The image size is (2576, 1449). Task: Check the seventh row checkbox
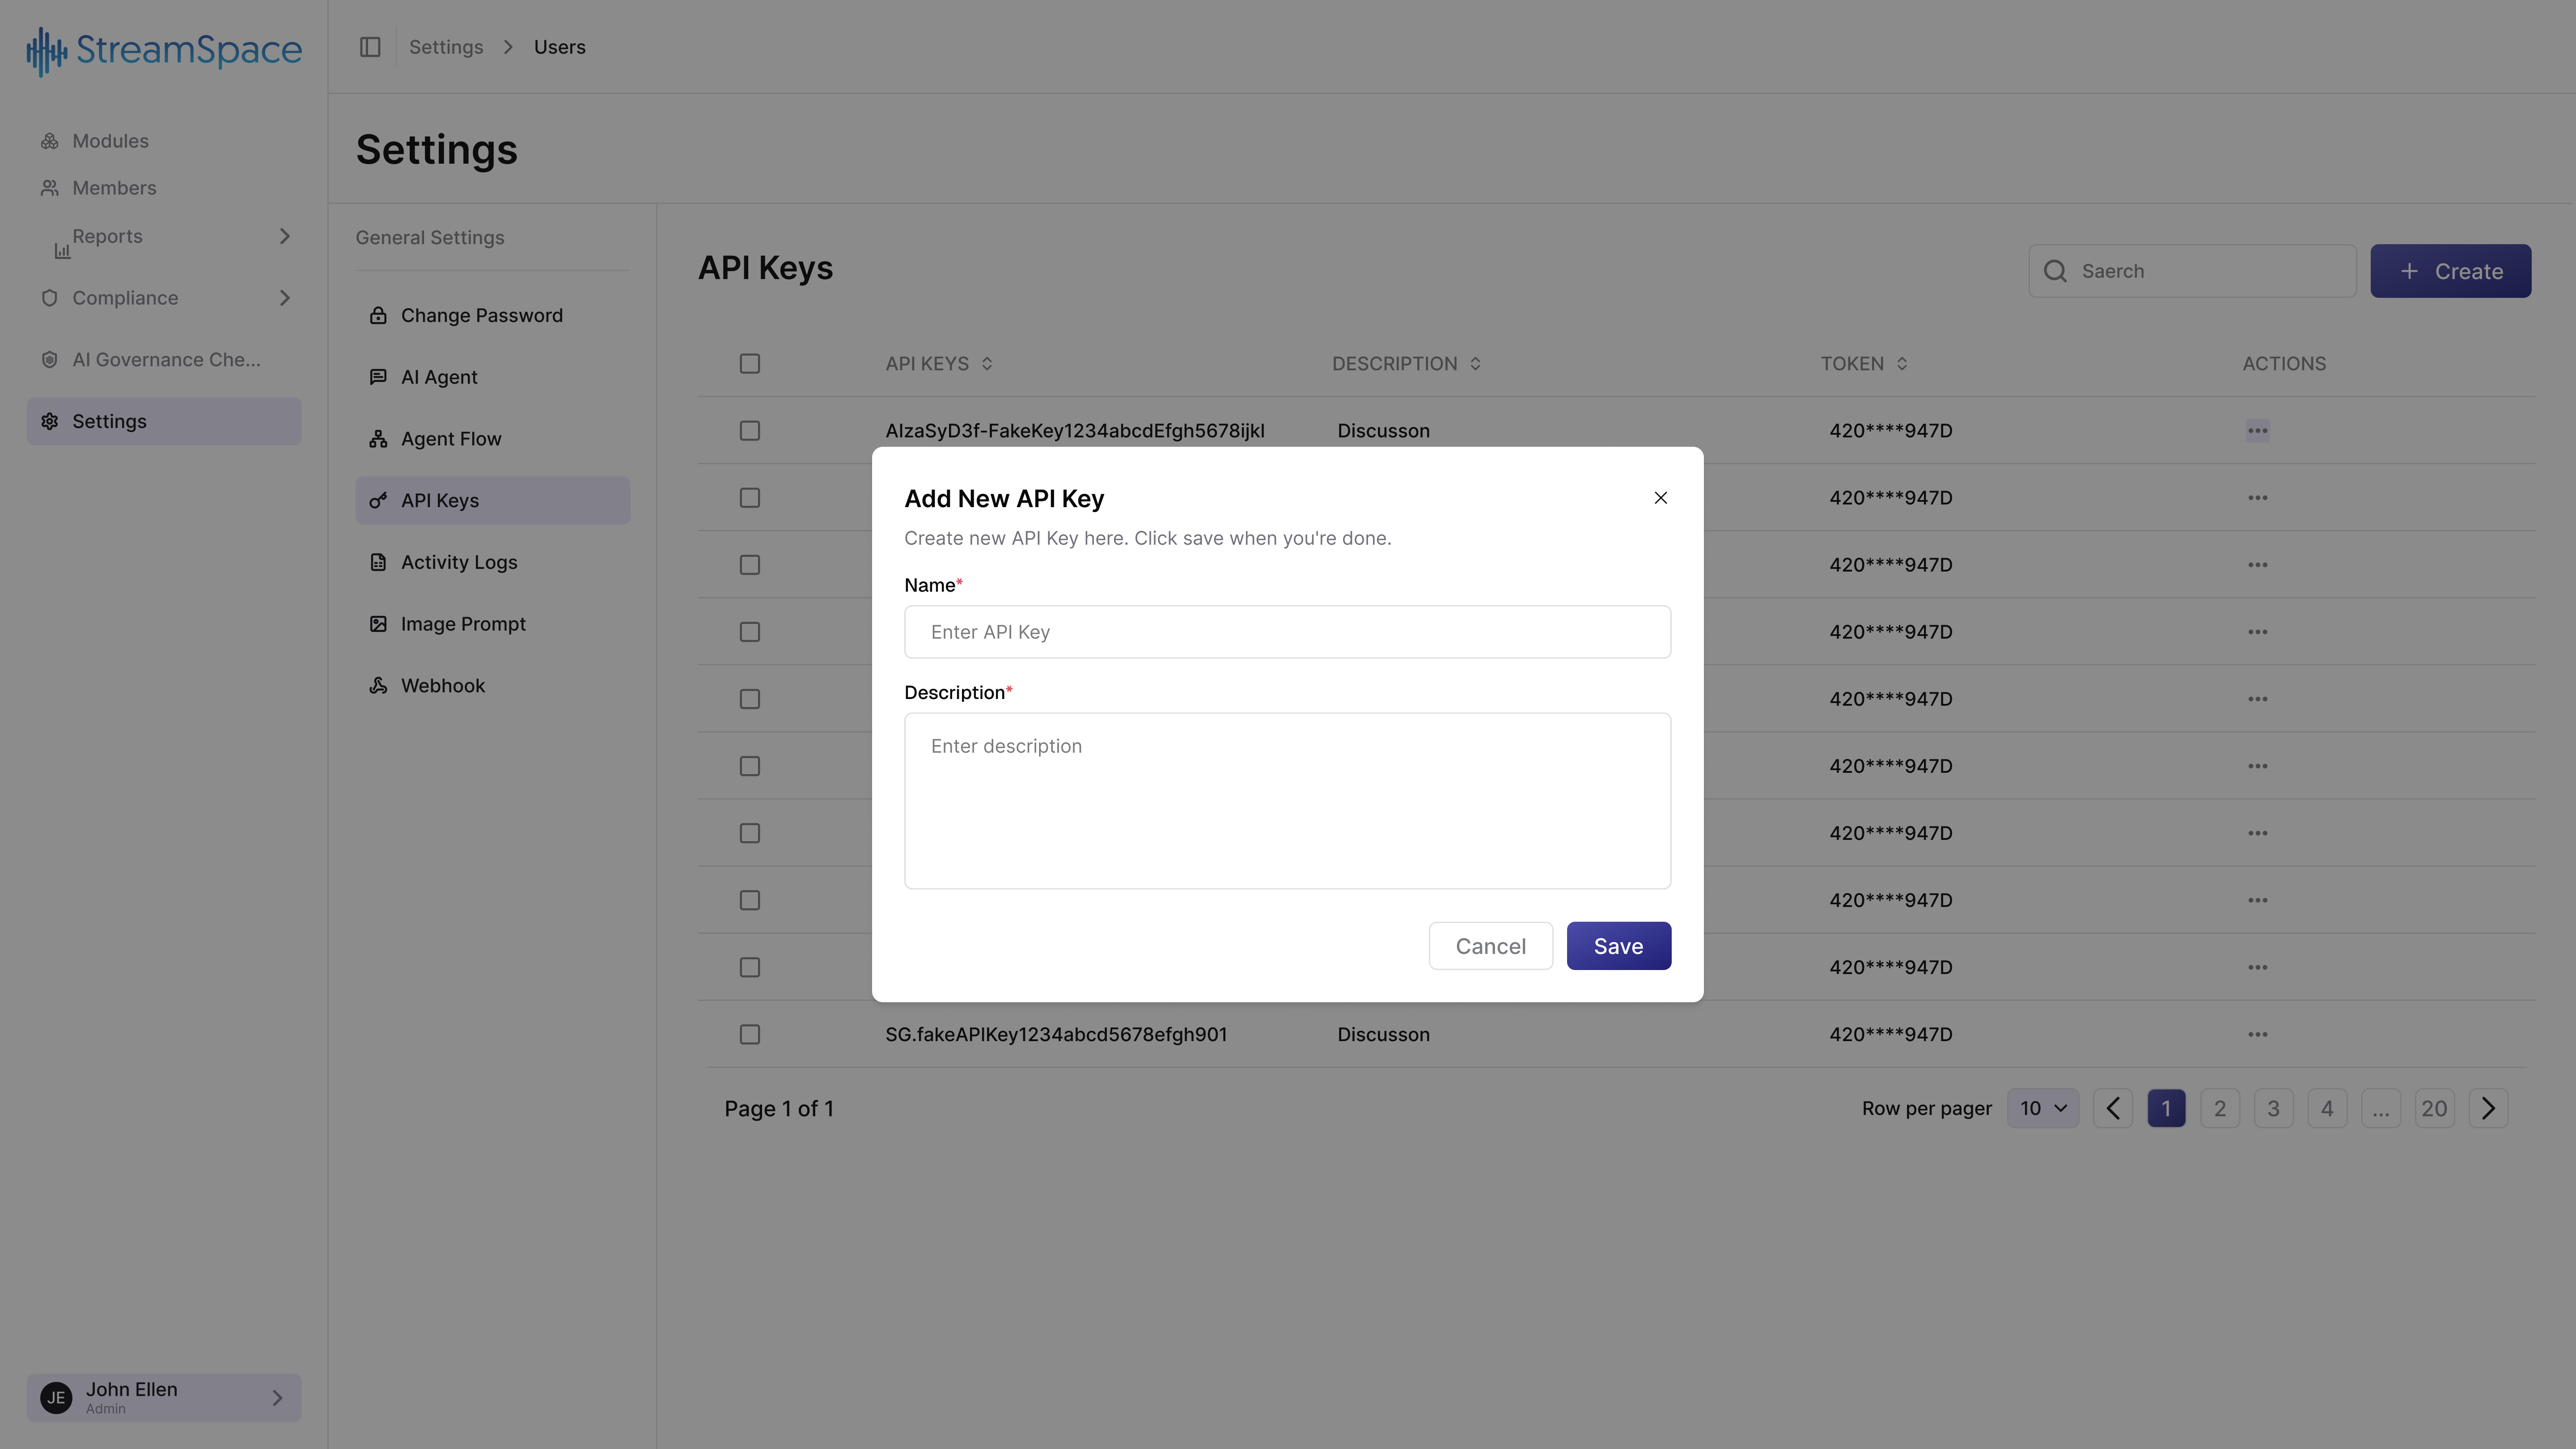(x=750, y=833)
